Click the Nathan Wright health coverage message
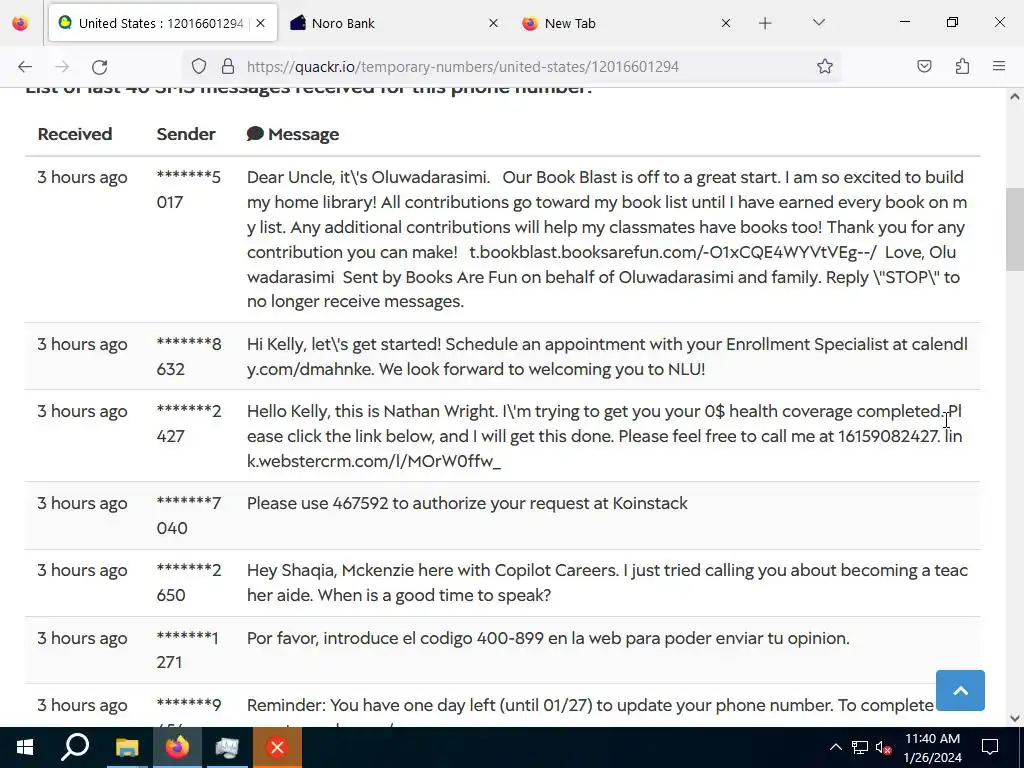Image resolution: width=1024 pixels, height=768 pixels. coord(605,436)
